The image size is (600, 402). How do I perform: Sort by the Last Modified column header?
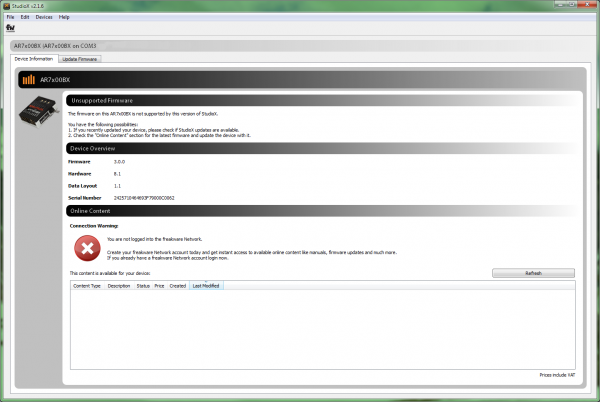coord(206,286)
